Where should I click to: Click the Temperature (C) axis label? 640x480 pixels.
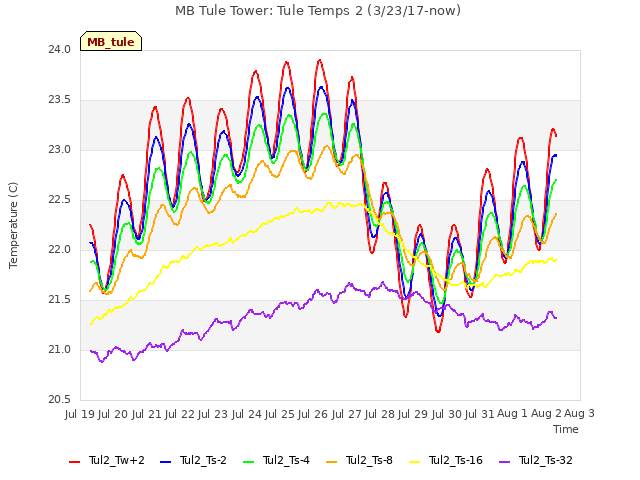13,225
